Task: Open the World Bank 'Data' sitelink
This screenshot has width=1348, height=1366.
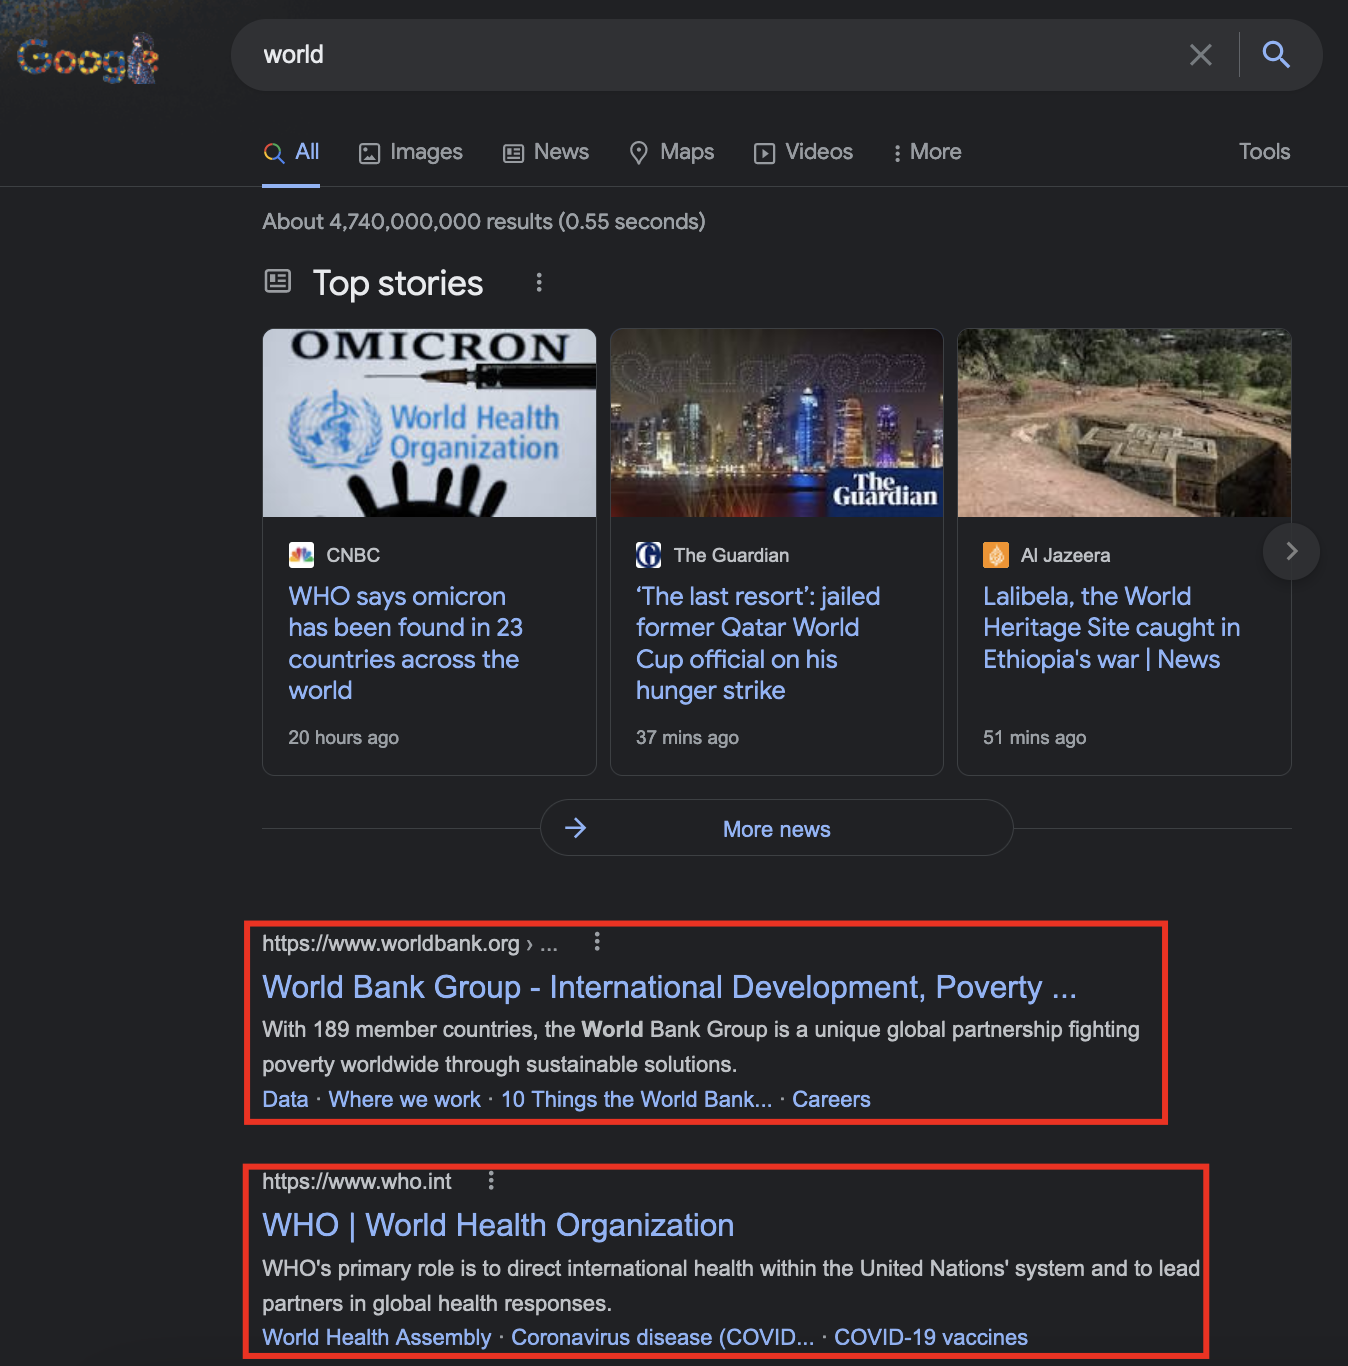Action: [285, 1099]
